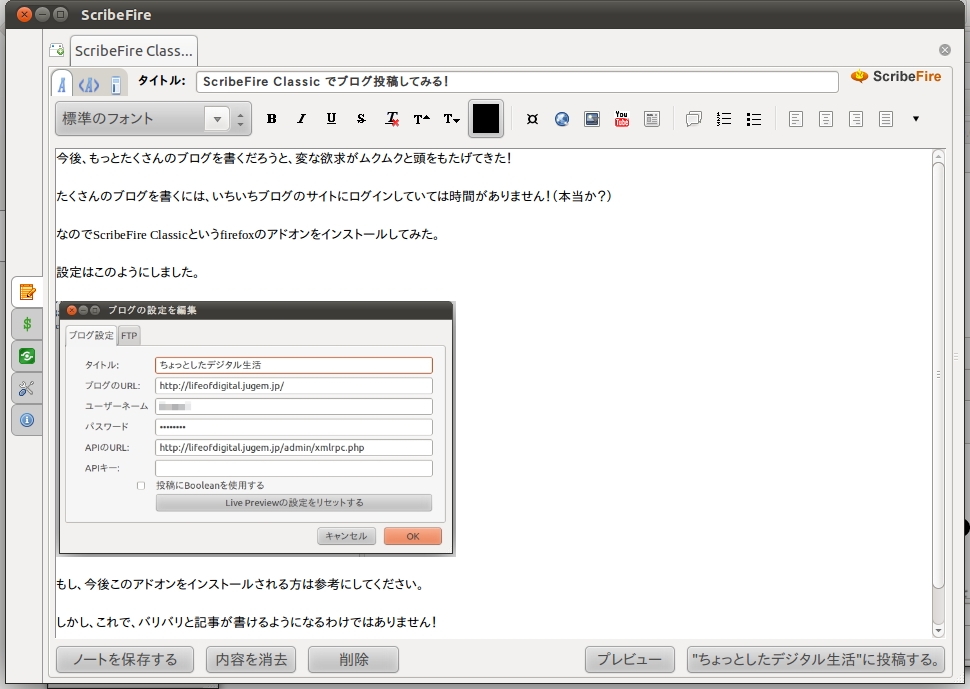Click the text line starting なのでScribeFire Classic

[249, 234]
